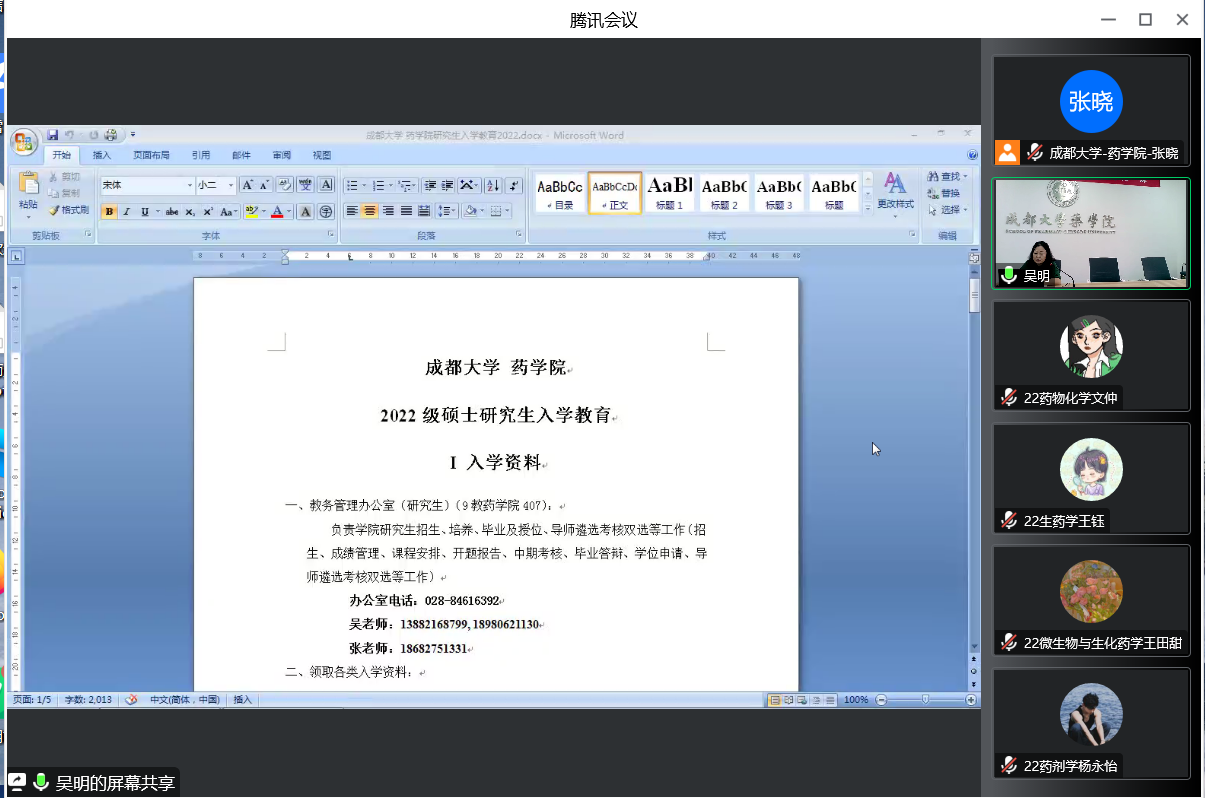This screenshot has width=1205, height=798.
Task: Switch to the 插入 (Insert) ribbon tab
Action: tap(102, 155)
